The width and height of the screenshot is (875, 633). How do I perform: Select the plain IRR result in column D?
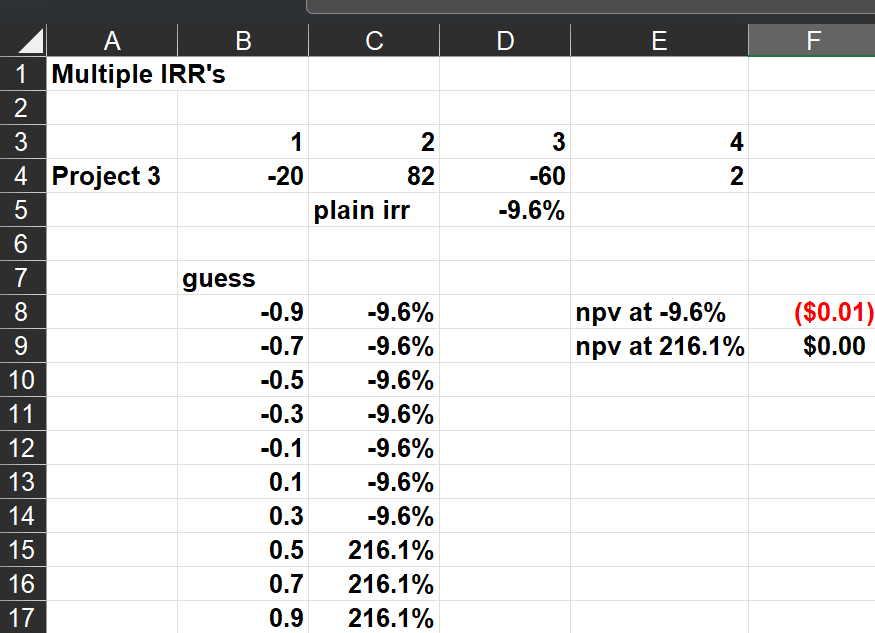(505, 211)
